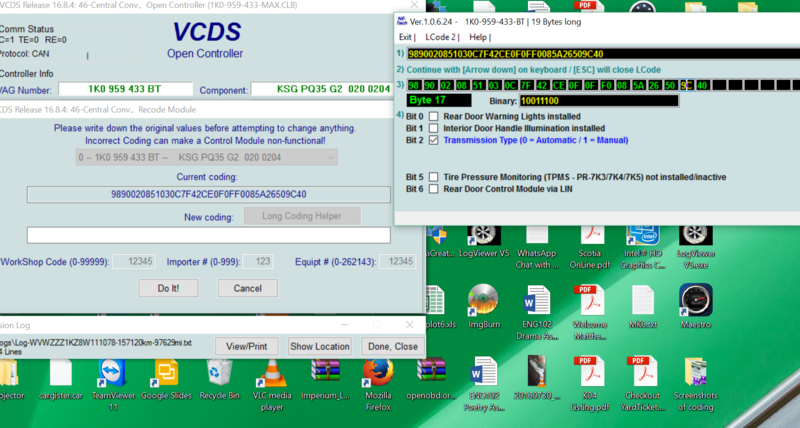Select byte cell 51 in LCode

(478, 85)
